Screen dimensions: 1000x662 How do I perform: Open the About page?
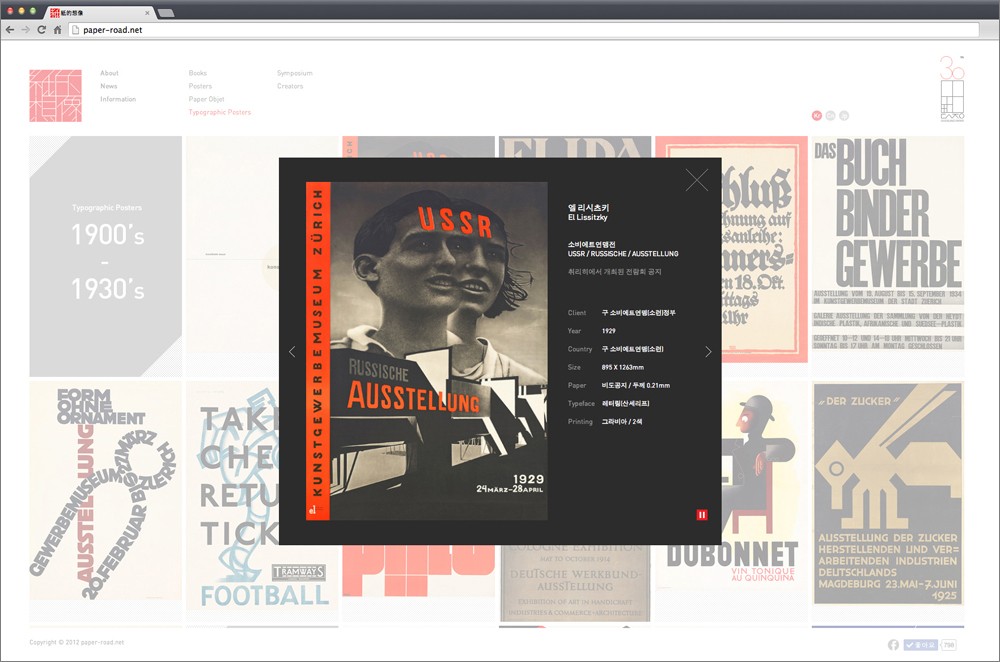(109, 73)
